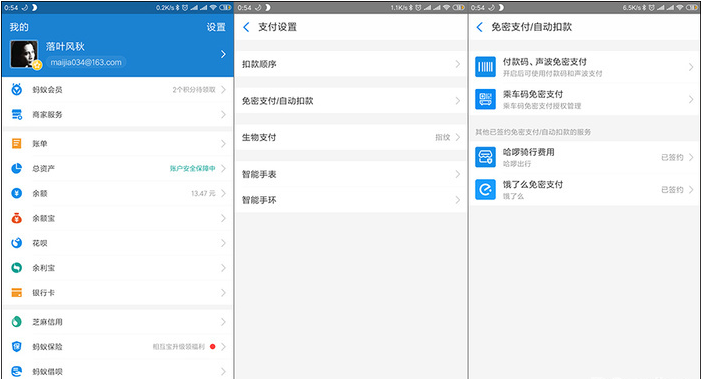Select the 生物支付 menu item
The width and height of the screenshot is (704, 379).
coord(259,137)
